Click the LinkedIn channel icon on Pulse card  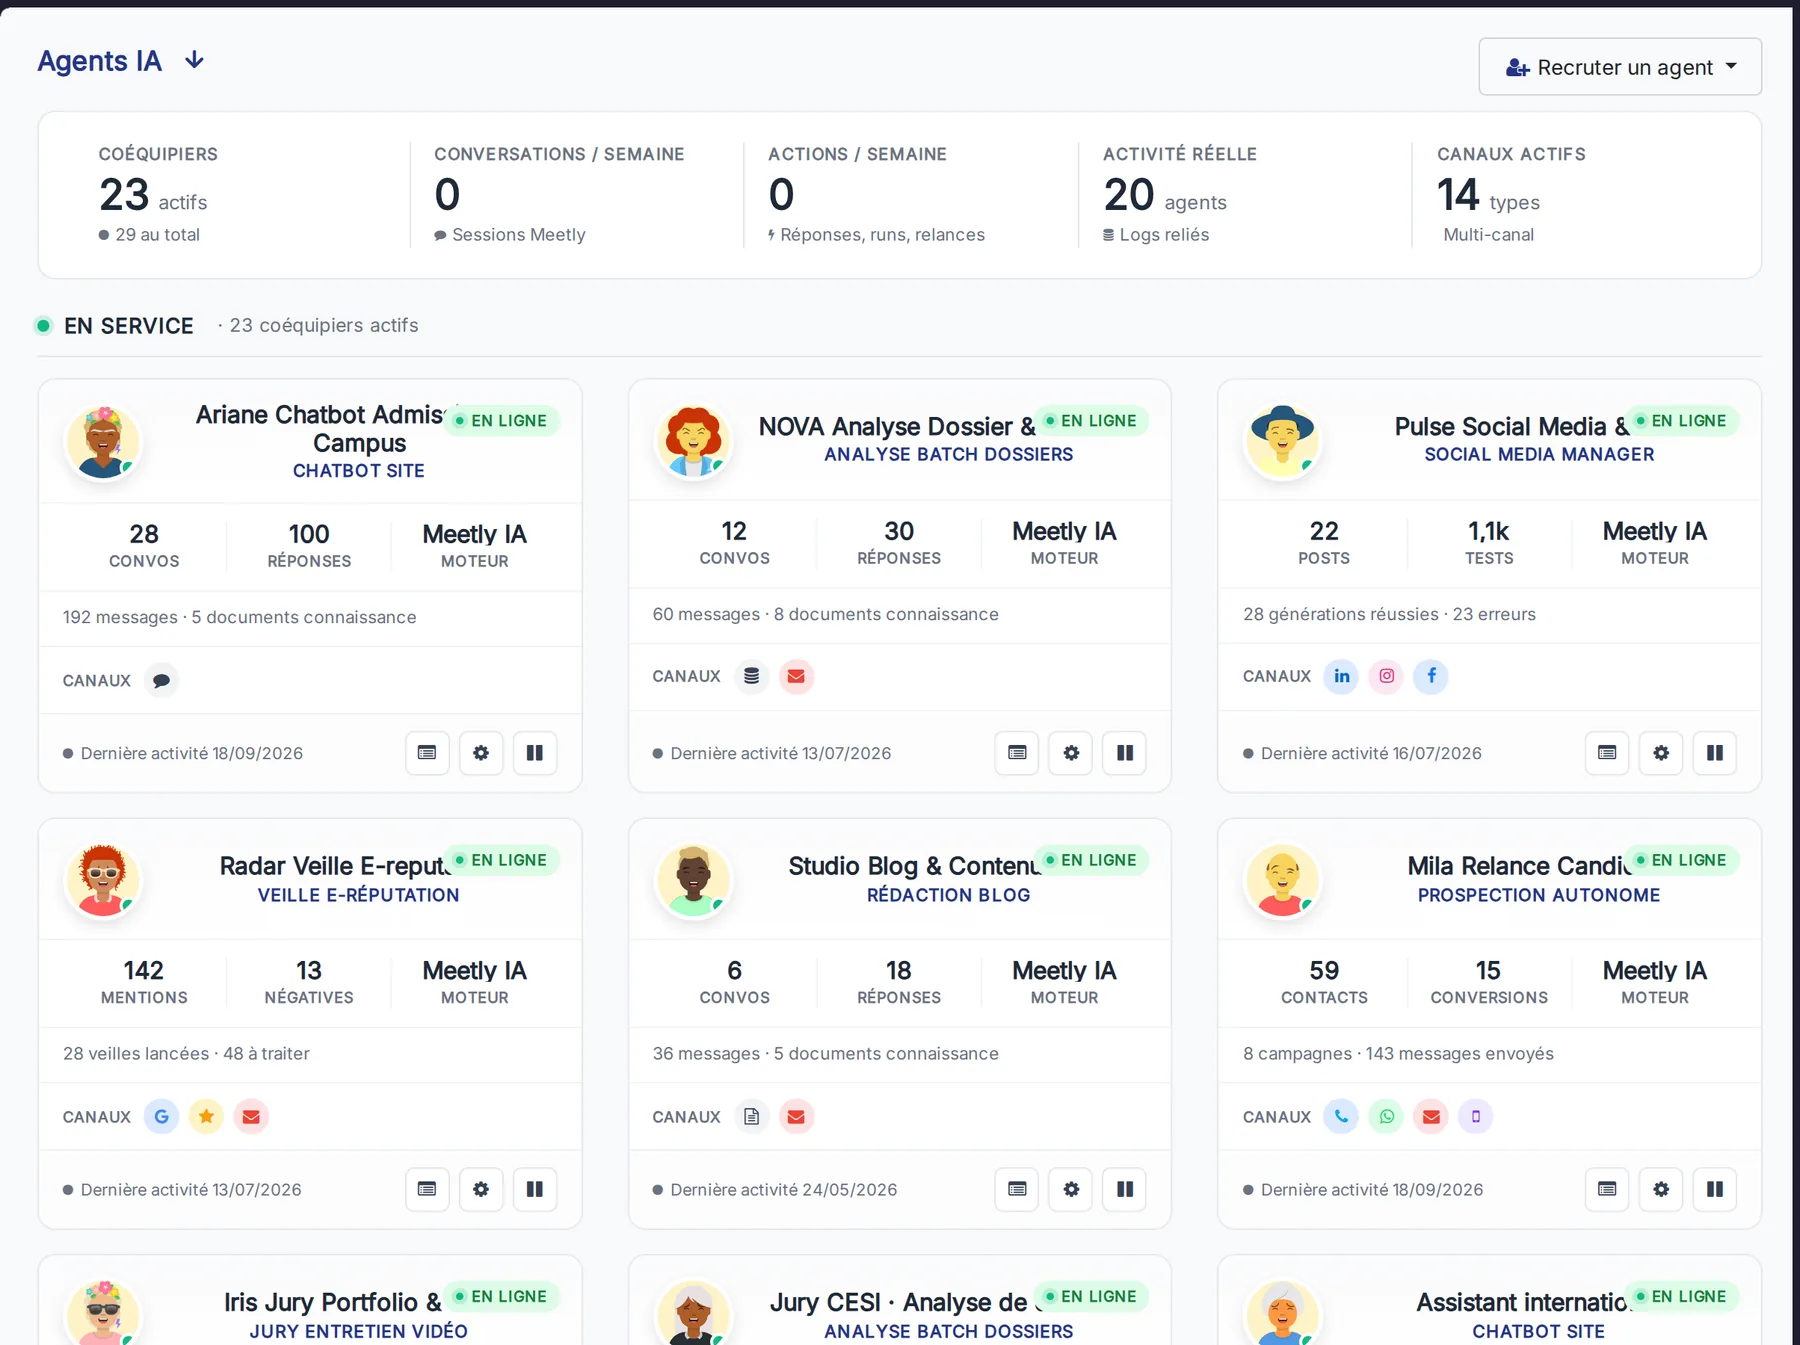(x=1341, y=676)
